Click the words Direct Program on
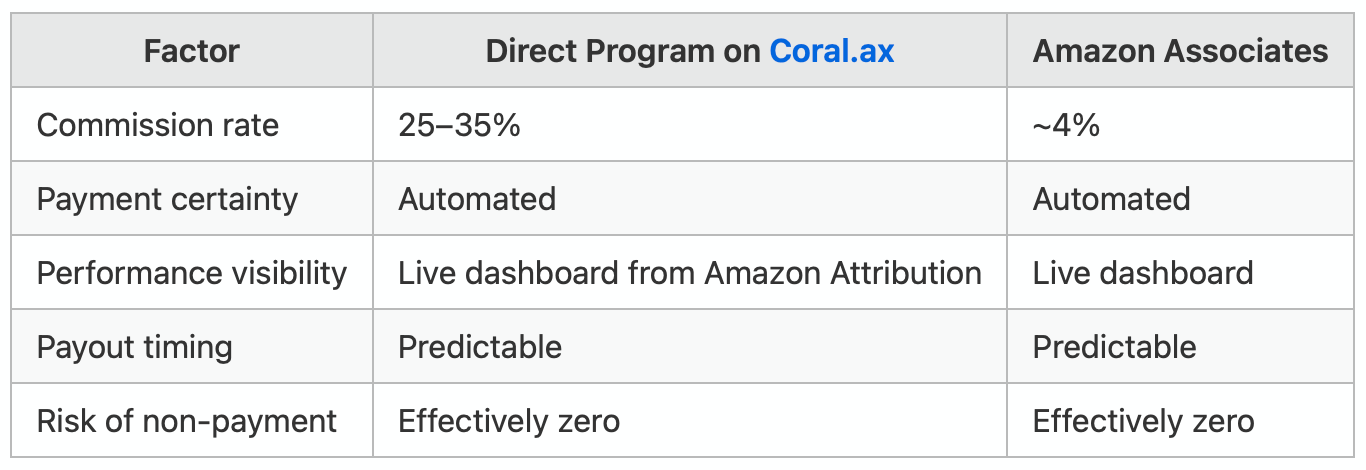 [623, 51]
